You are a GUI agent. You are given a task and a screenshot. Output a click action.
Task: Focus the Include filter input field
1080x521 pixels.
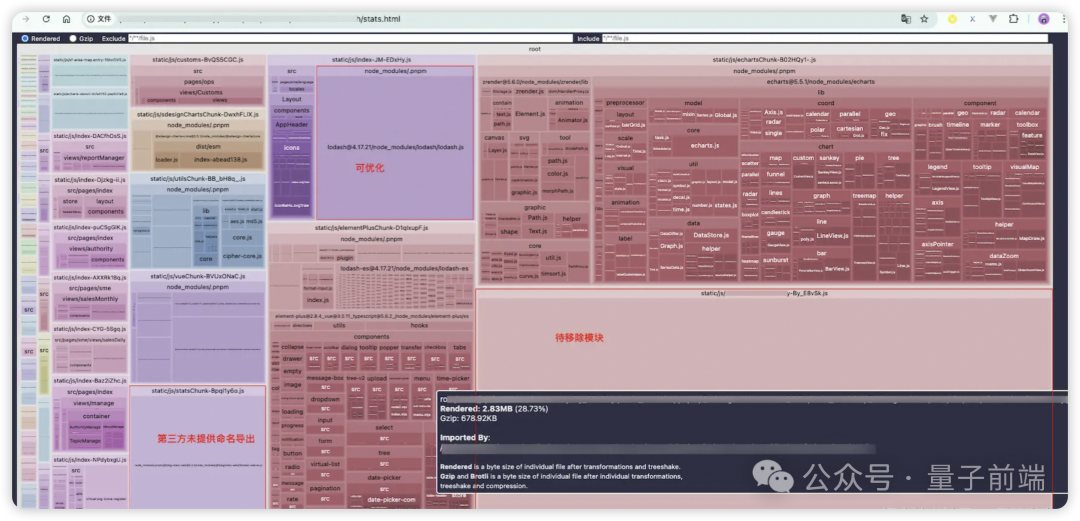[x=824, y=39]
